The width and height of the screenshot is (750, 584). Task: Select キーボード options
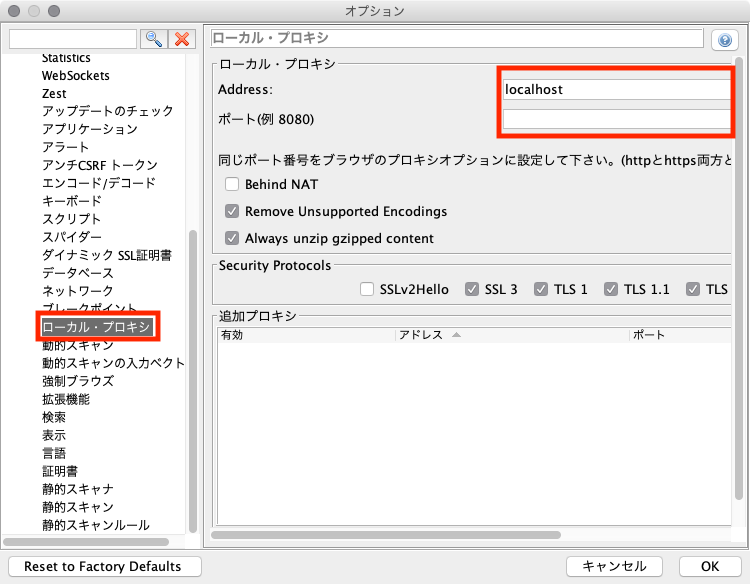72,201
